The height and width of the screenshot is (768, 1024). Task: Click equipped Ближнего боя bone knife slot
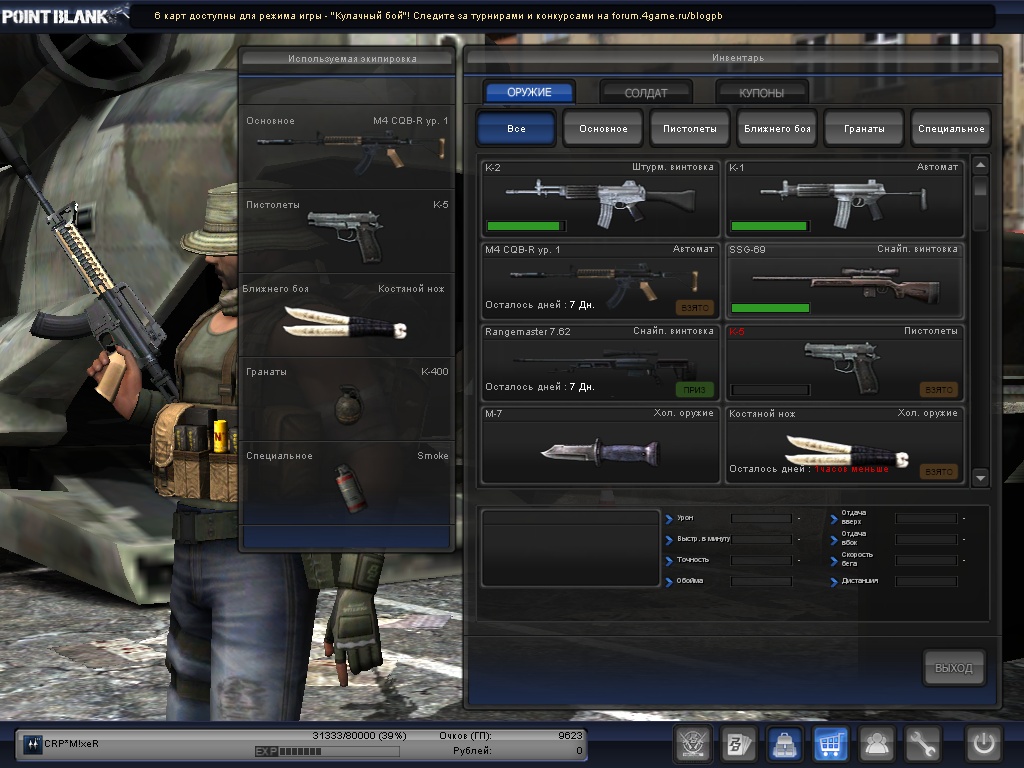pyautogui.click(x=347, y=315)
